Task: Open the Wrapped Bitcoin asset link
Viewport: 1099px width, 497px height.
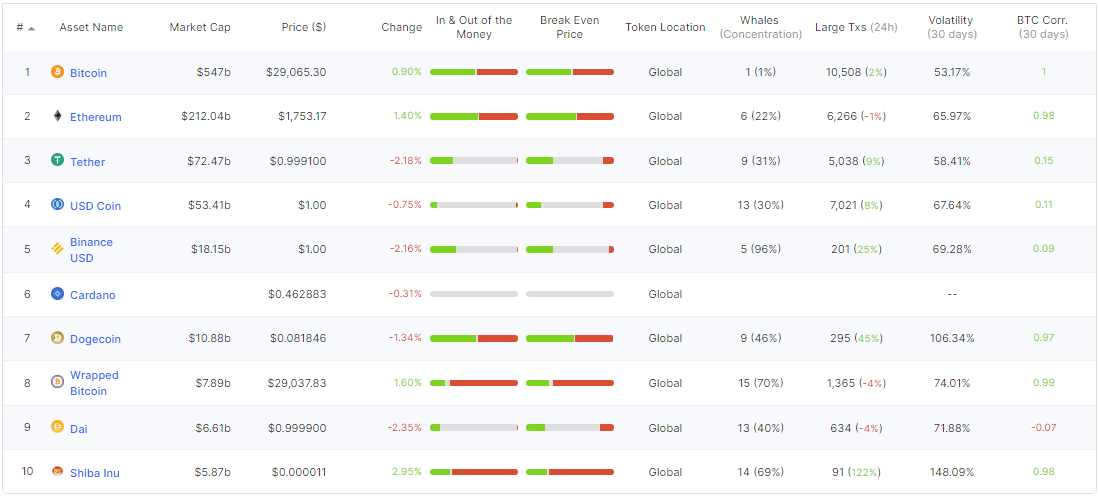Action: pyautogui.click(x=94, y=383)
